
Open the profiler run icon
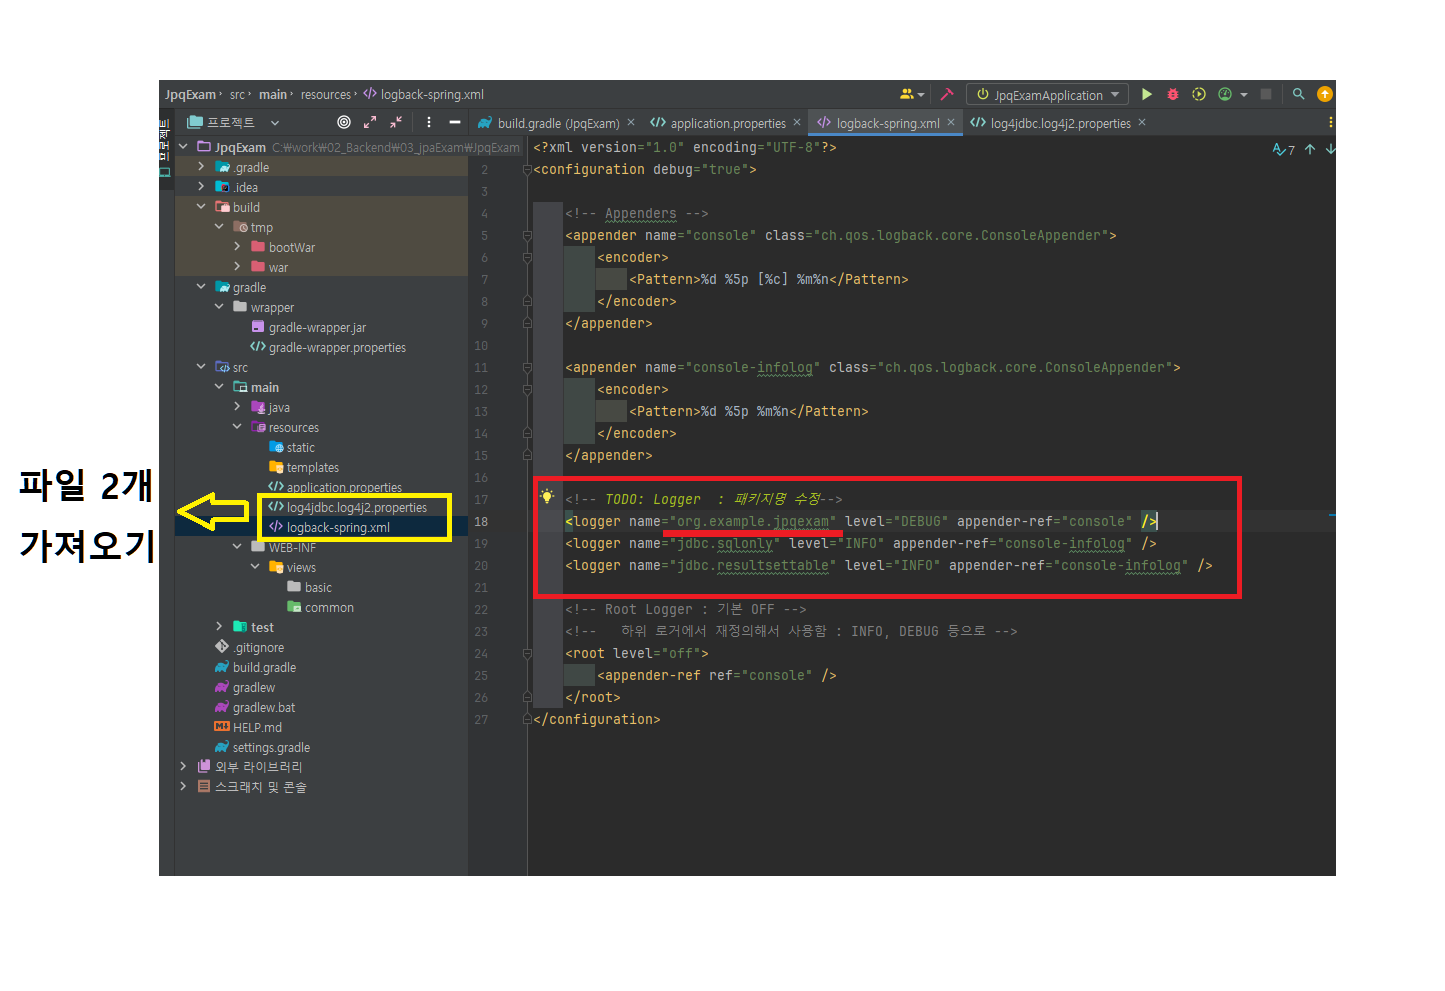[x=1225, y=94]
